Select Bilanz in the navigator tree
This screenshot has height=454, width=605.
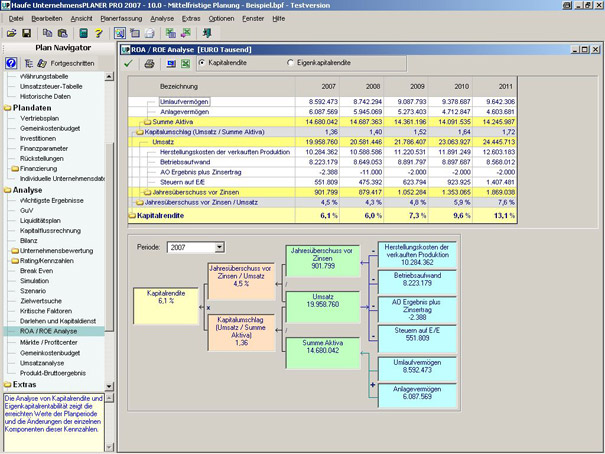coord(29,241)
